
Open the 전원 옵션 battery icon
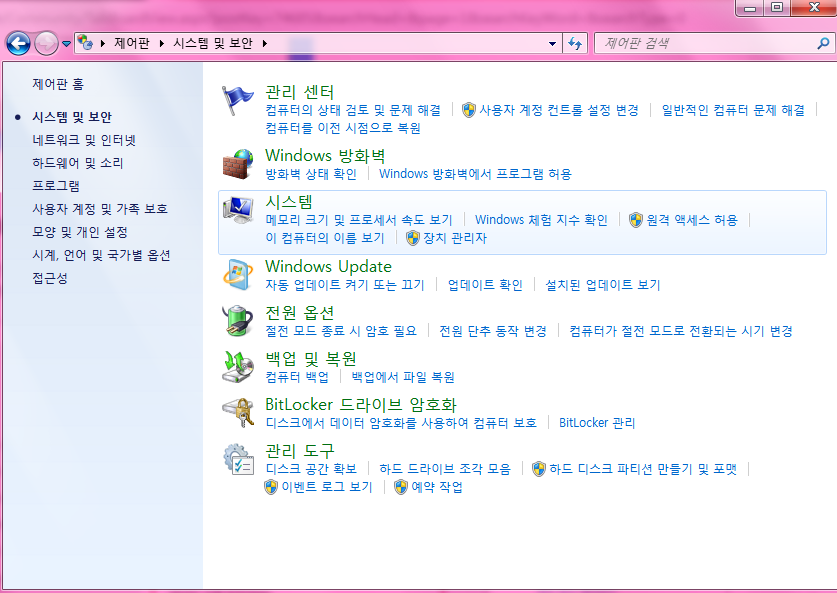pyautogui.click(x=238, y=321)
